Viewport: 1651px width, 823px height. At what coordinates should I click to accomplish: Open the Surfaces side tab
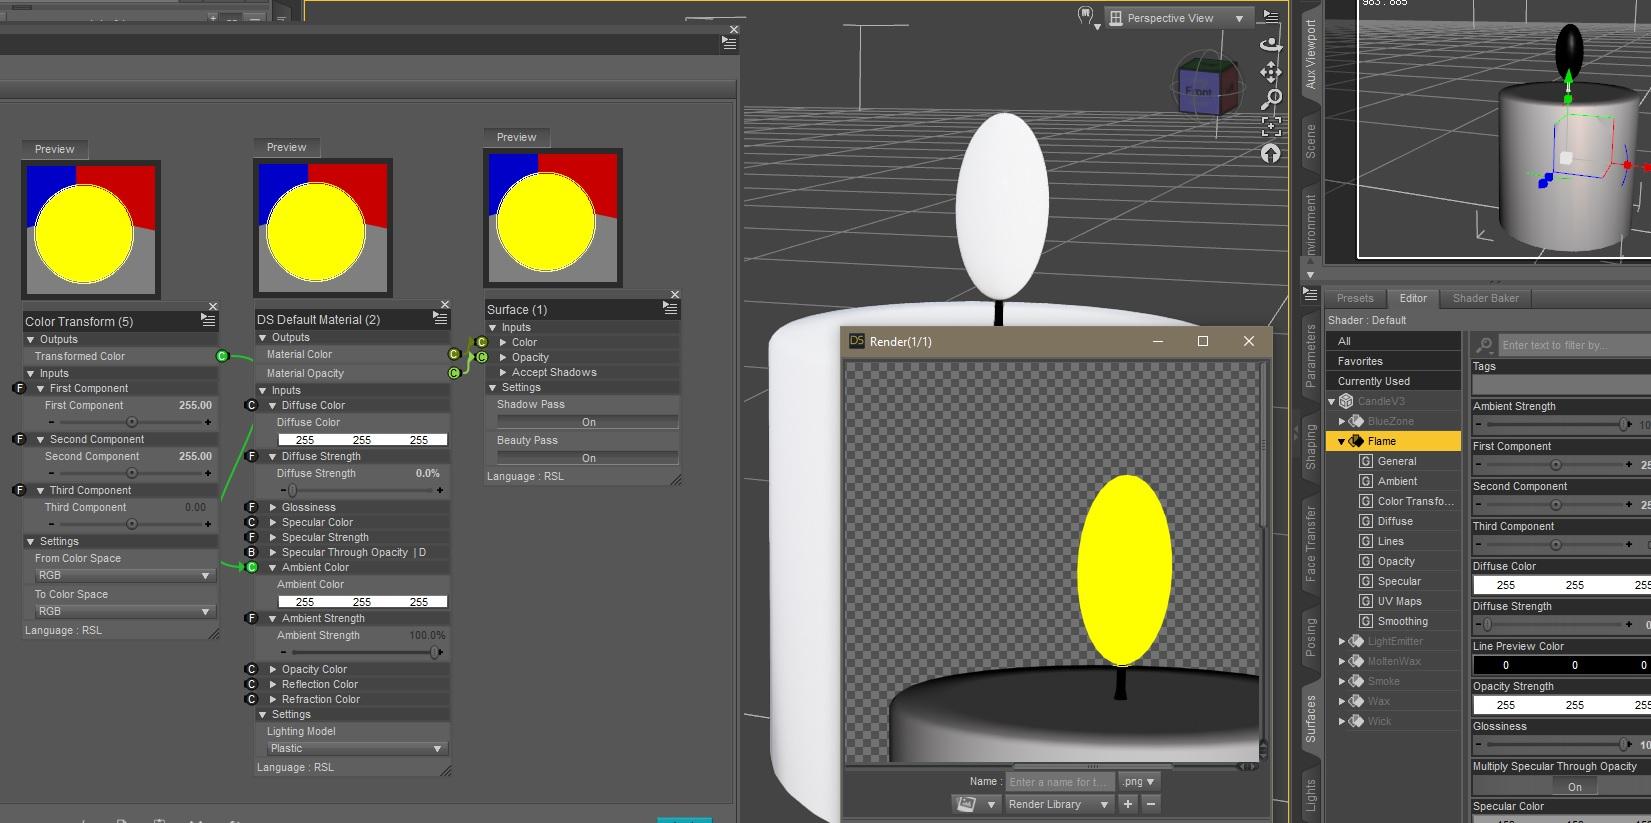coord(1311,718)
